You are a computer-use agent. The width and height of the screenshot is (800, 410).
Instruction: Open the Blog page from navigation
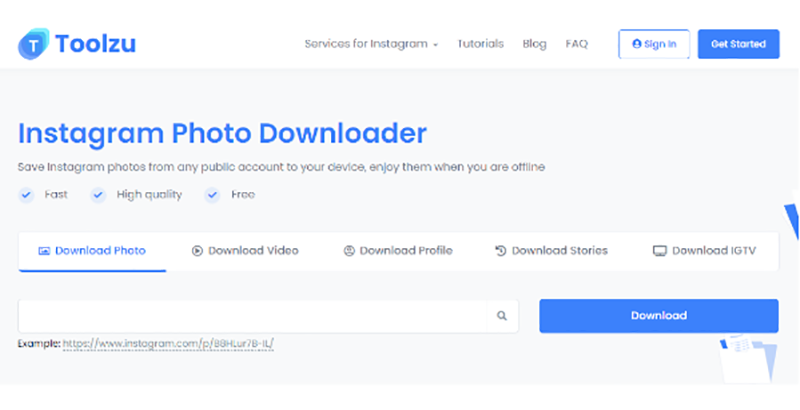pyautogui.click(x=534, y=44)
